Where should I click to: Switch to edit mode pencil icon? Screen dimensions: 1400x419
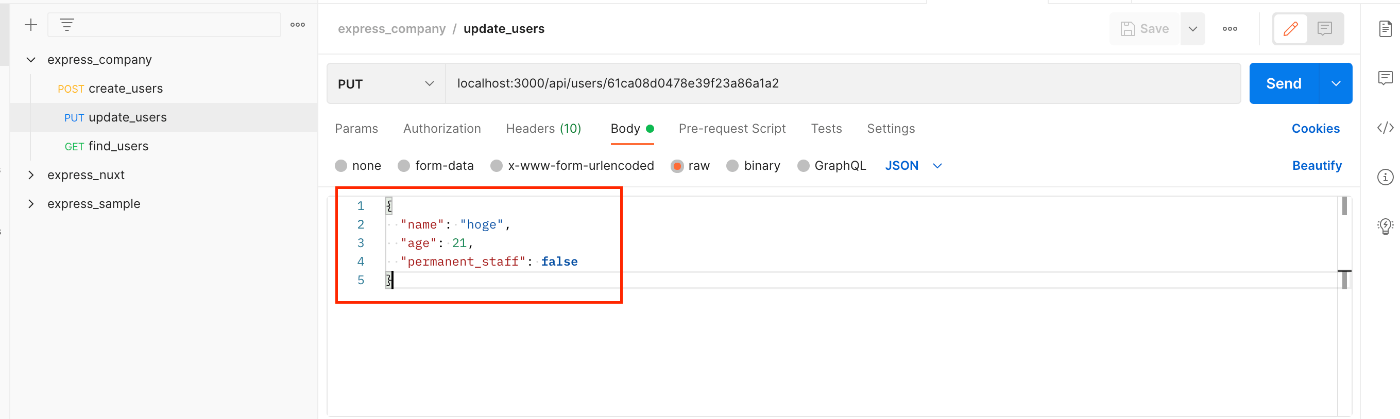(x=1291, y=29)
